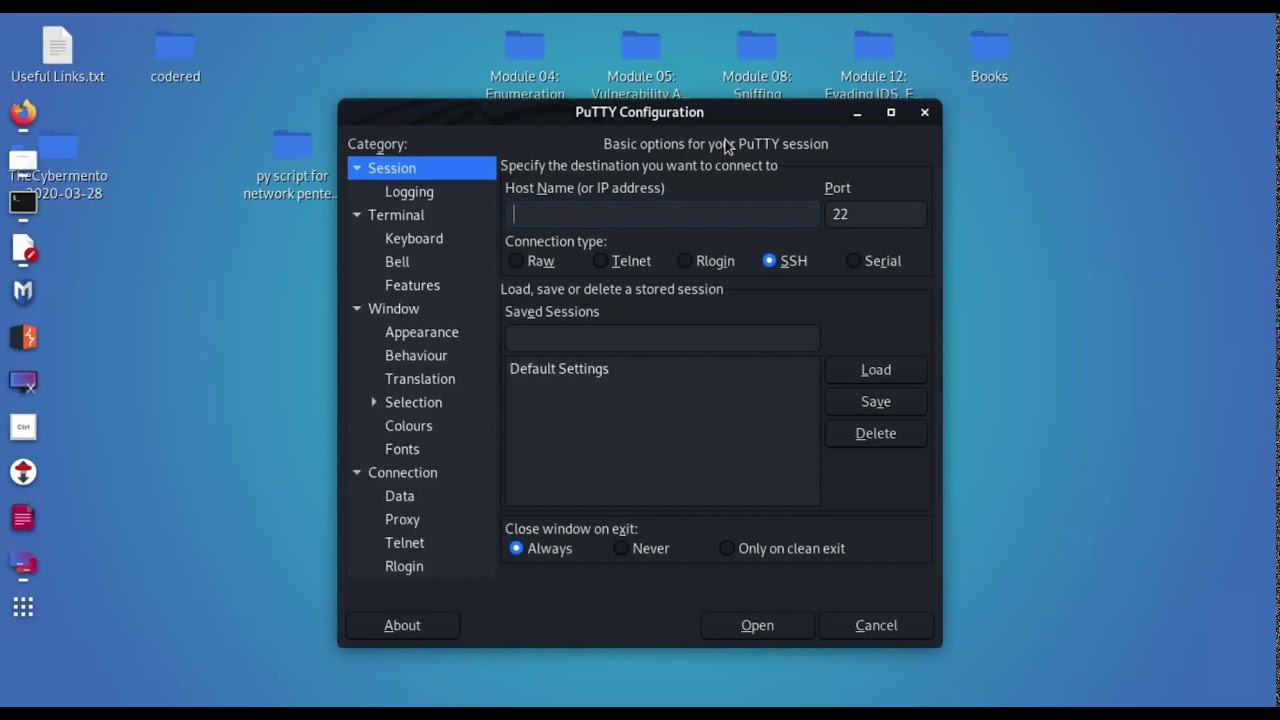This screenshot has height=720, width=1280.
Task: Collapse the Window tree arrow
Action: [x=357, y=309]
